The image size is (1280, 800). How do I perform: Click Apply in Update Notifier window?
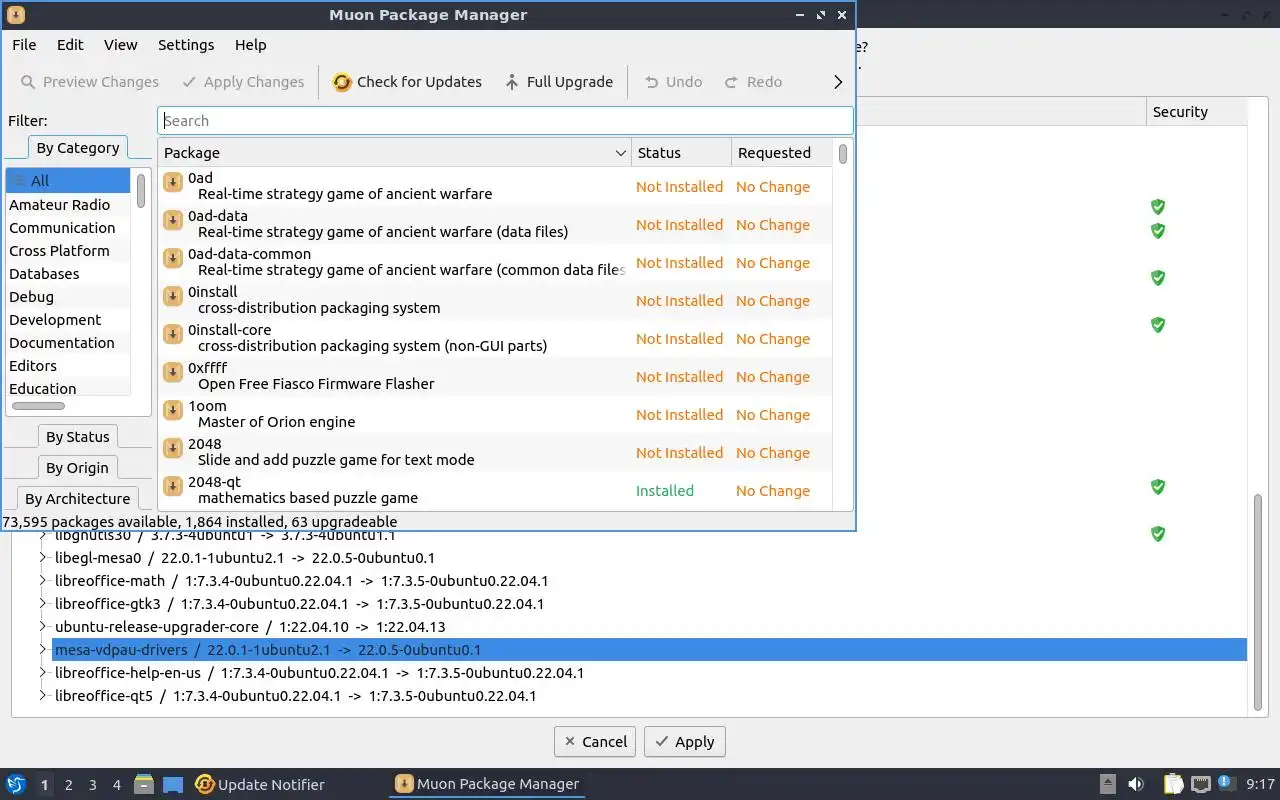(685, 741)
